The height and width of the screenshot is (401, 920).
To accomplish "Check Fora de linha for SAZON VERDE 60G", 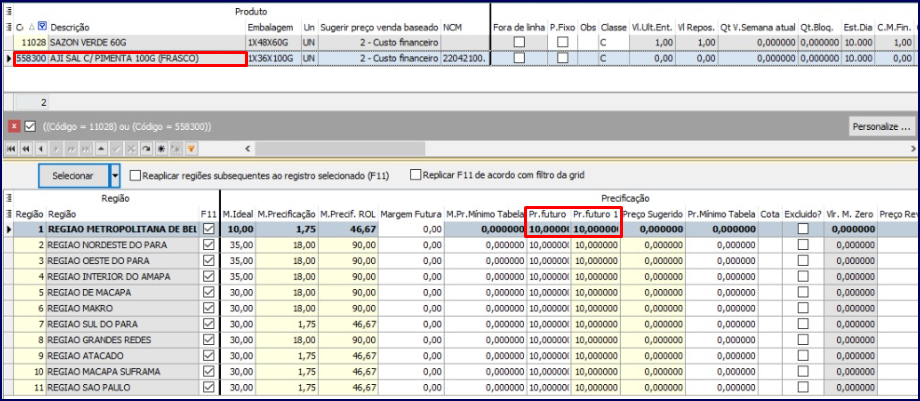I will point(519,42).
